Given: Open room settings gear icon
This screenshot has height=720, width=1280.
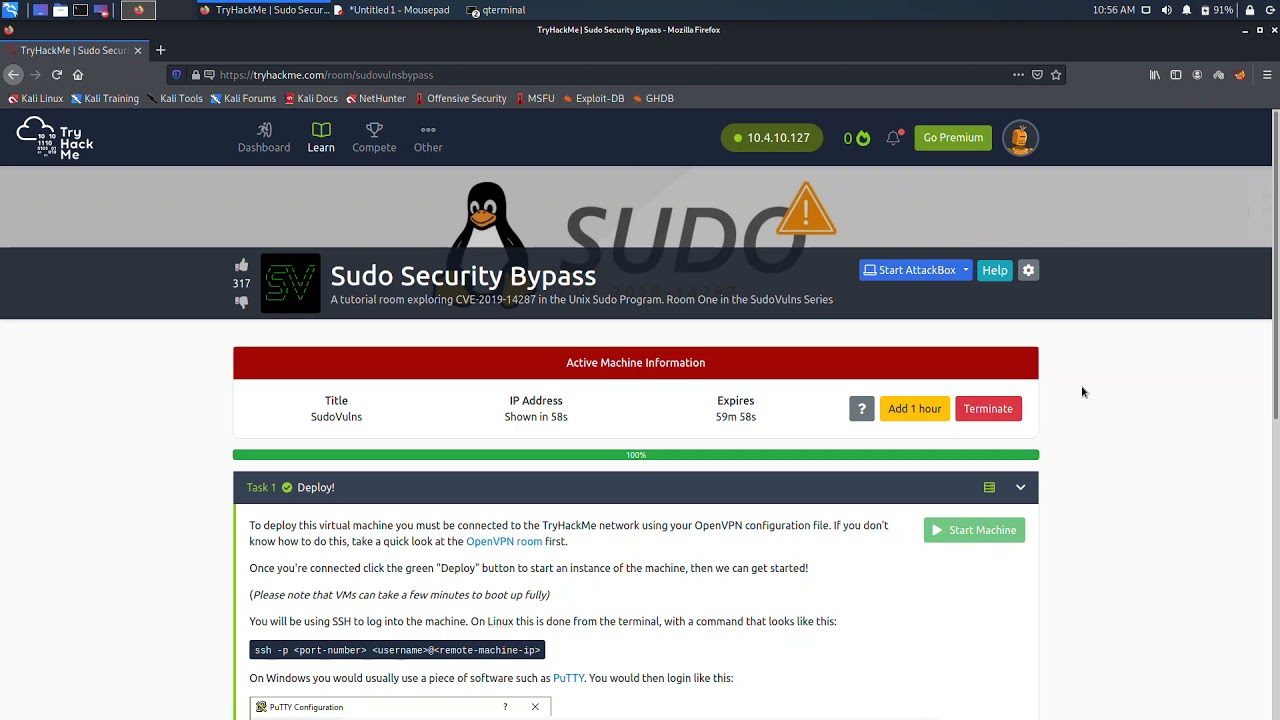Looking at the screenshot, I should (x=1028, y=270).
